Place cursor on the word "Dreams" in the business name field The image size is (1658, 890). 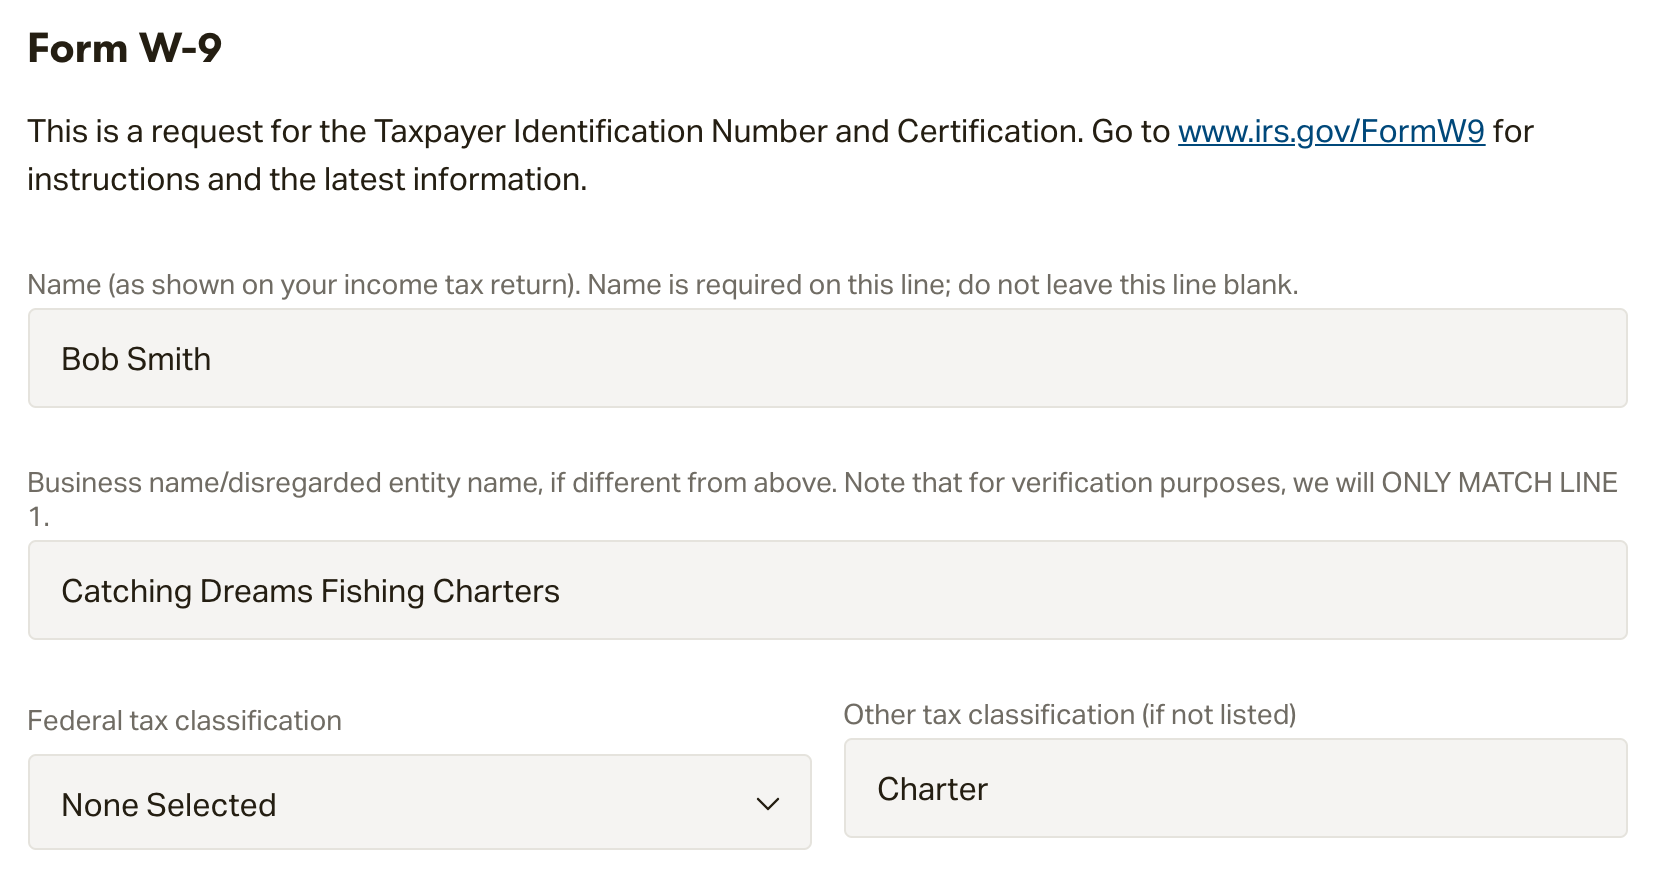point(257,591)
